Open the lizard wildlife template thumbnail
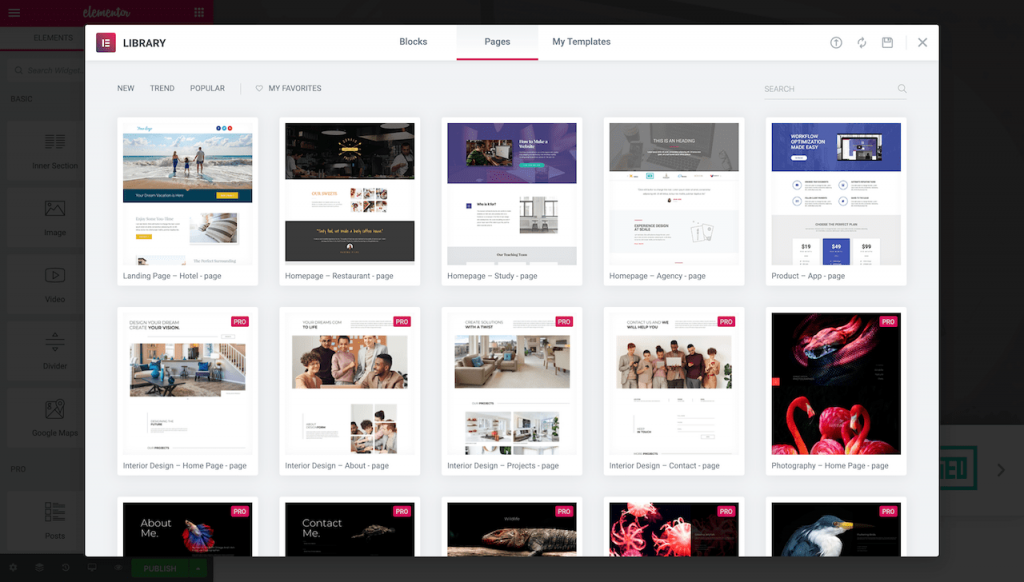1024x582 pixels. coord(511,529)
